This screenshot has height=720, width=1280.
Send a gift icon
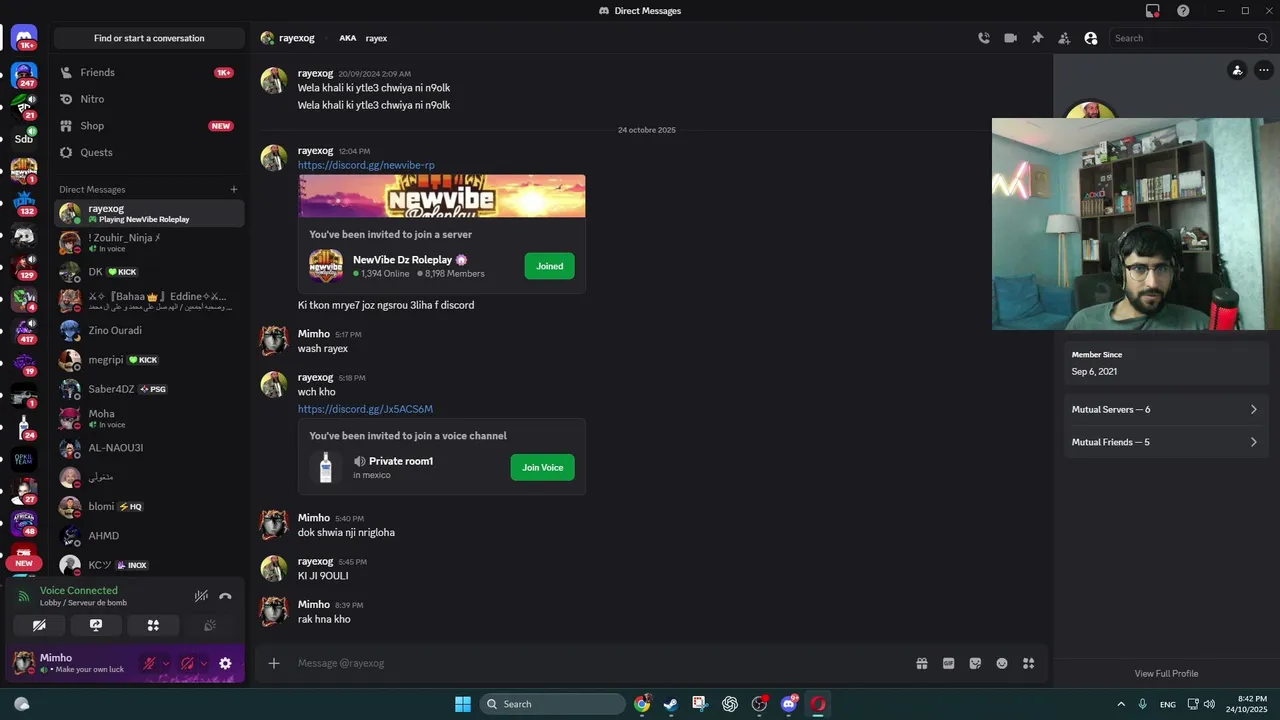click(x=922, y=663)
